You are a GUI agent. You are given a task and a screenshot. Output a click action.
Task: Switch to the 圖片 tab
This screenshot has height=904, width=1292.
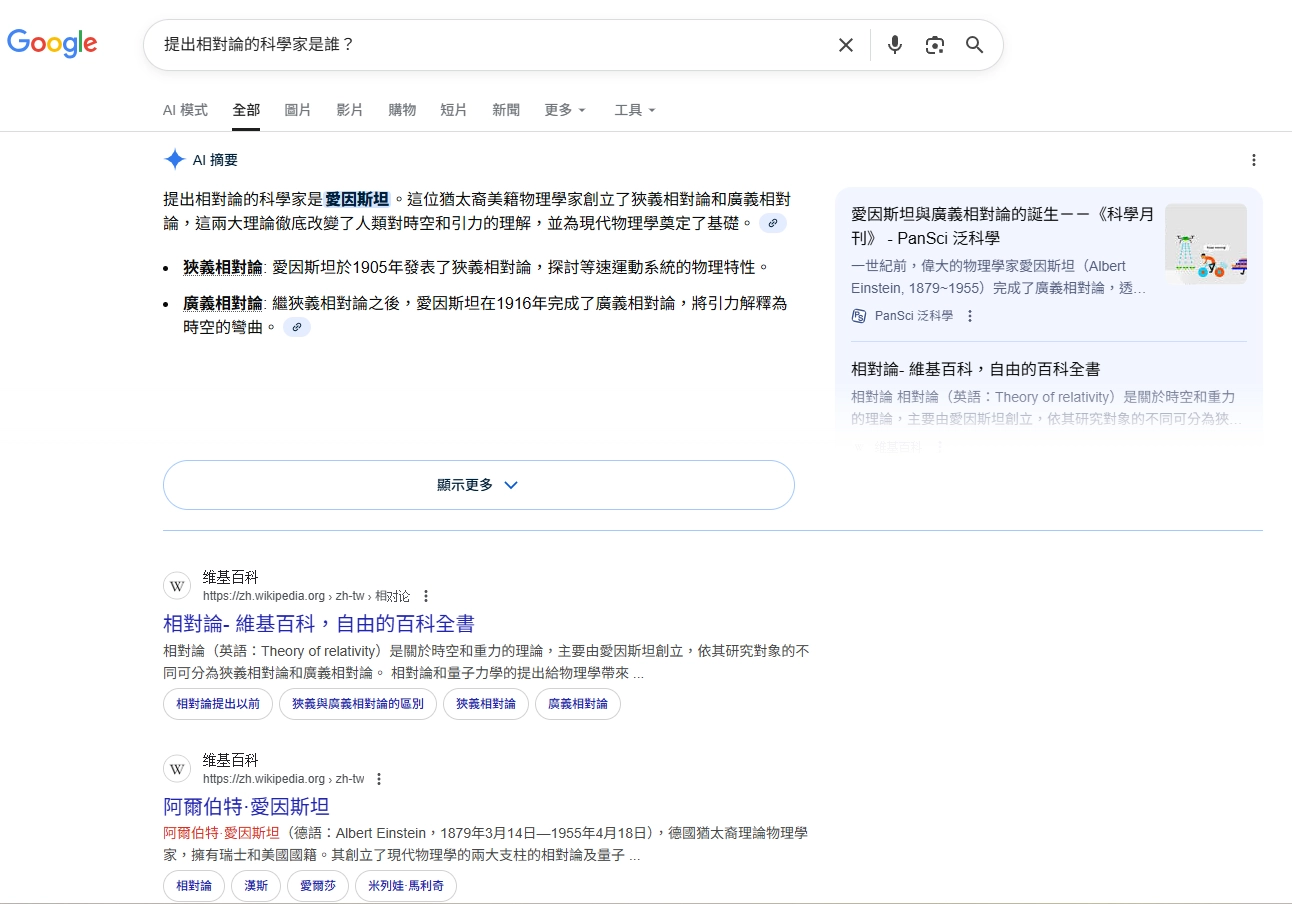pos(298,110)
